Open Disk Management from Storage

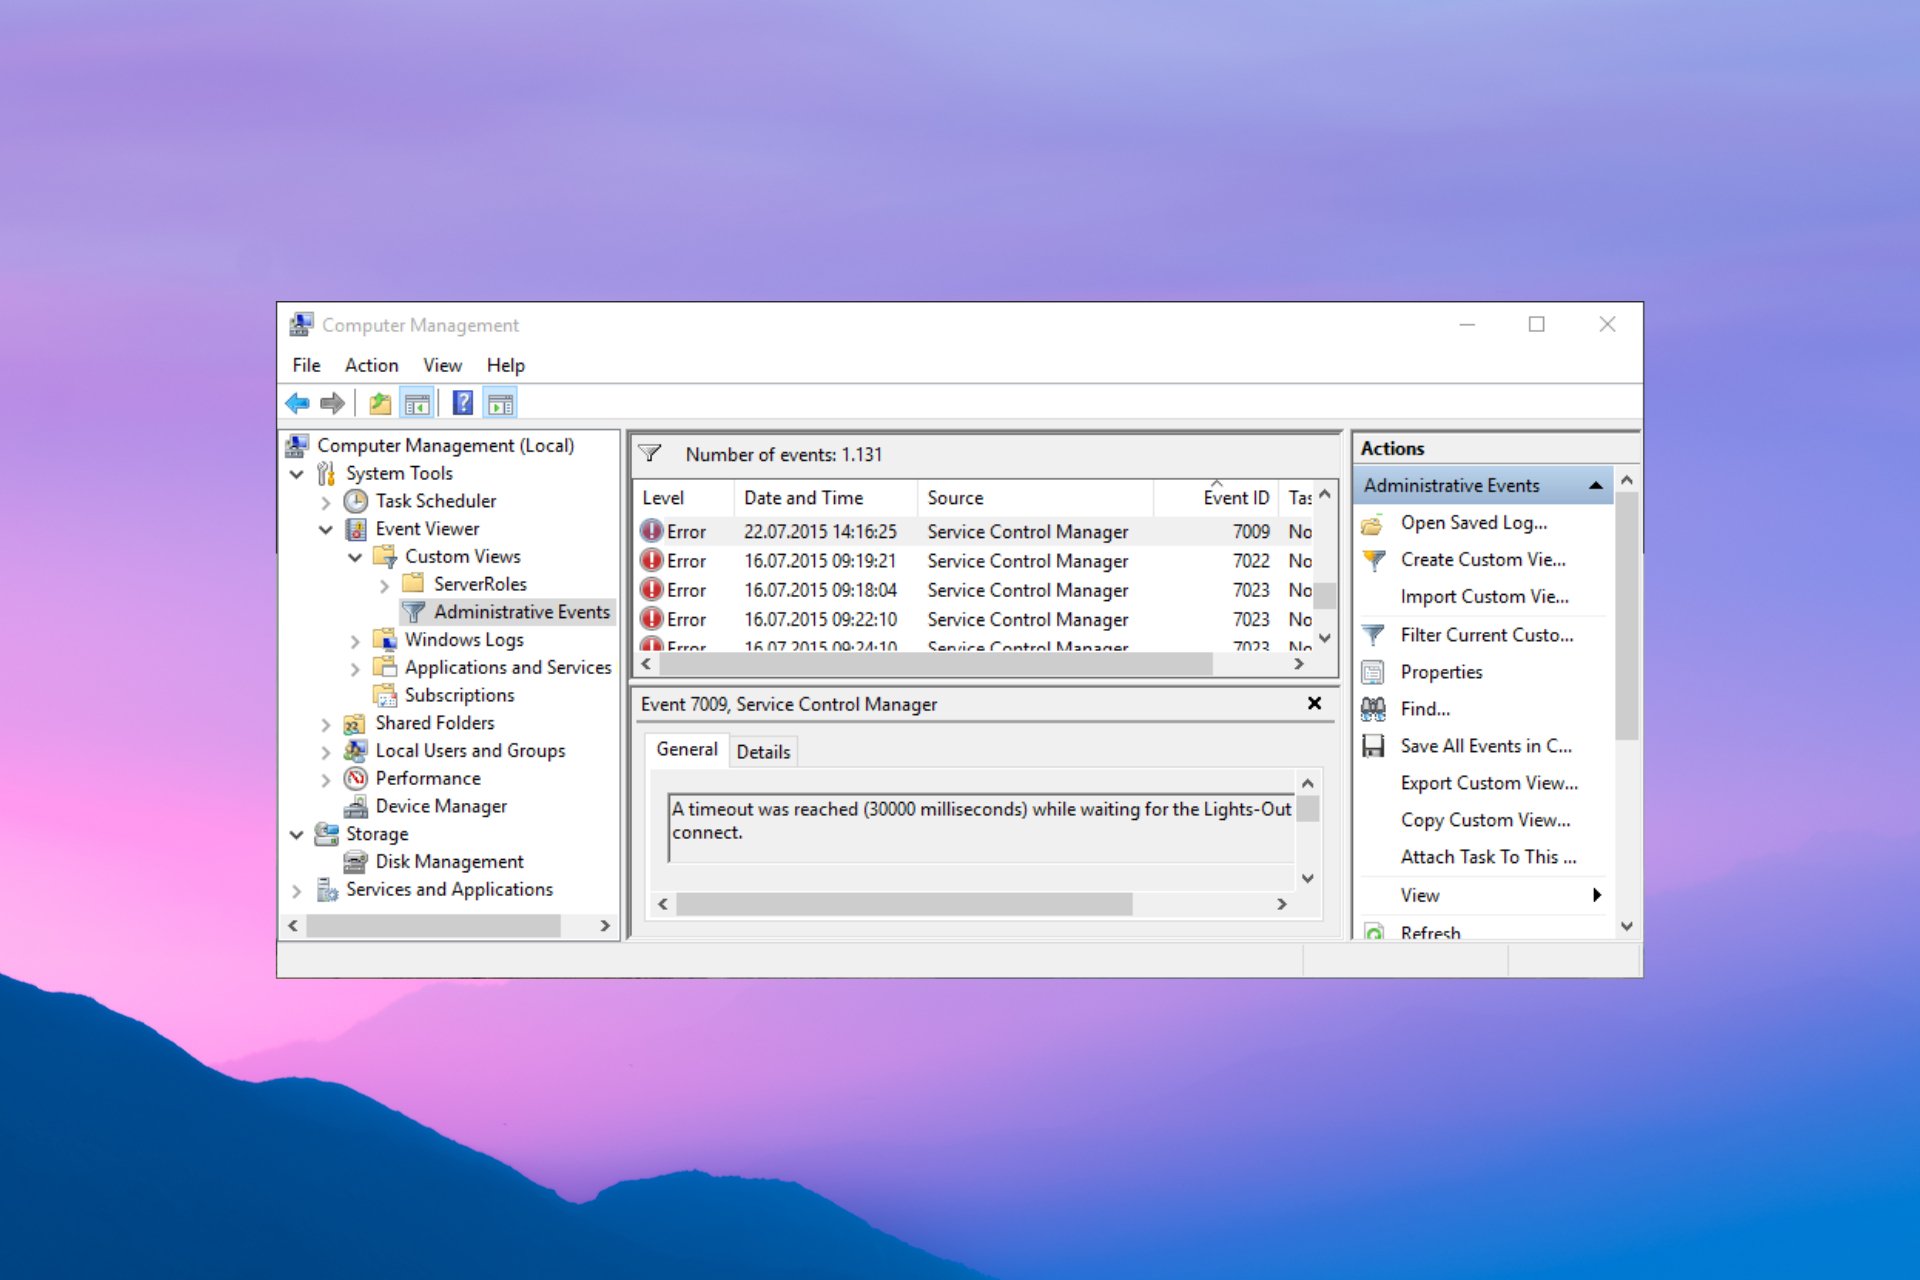click(x=449, y=861)
